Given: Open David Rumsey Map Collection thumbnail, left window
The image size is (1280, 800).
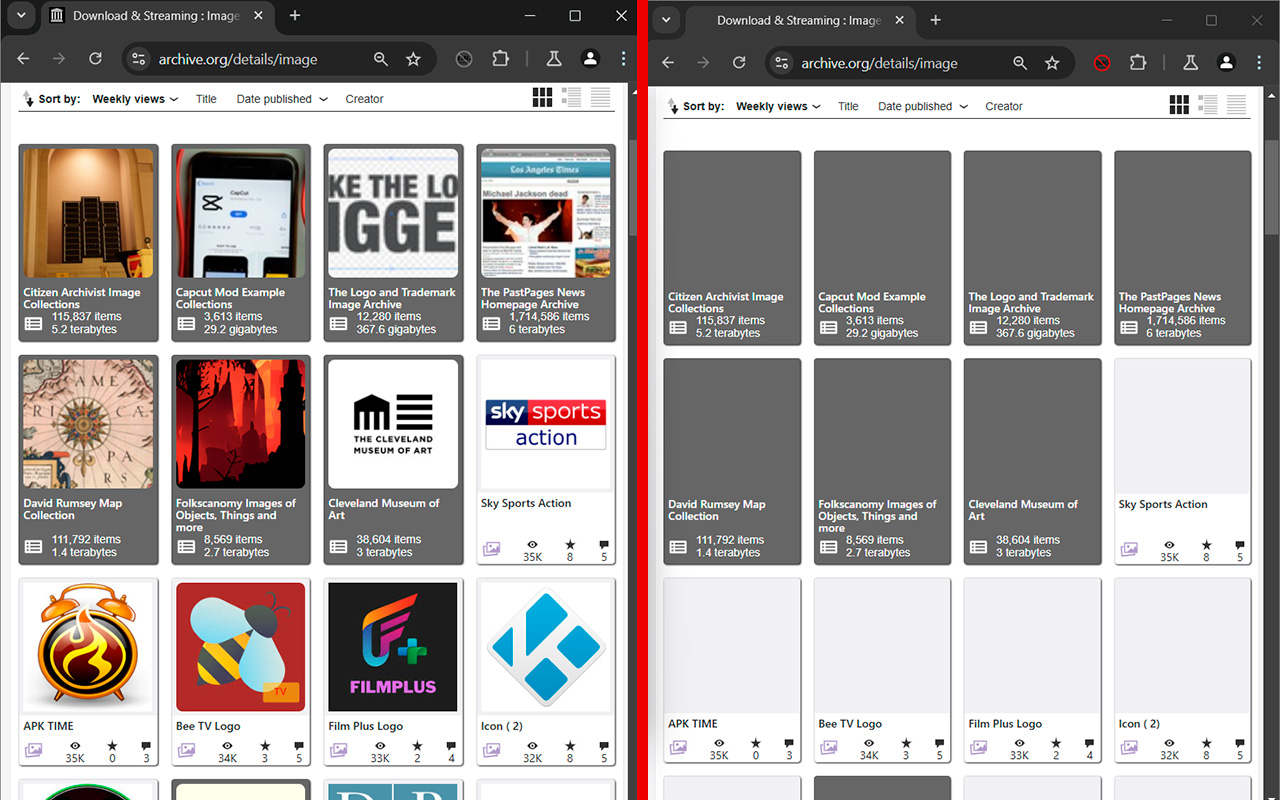Looking at the screenshot, I should 88,424.
